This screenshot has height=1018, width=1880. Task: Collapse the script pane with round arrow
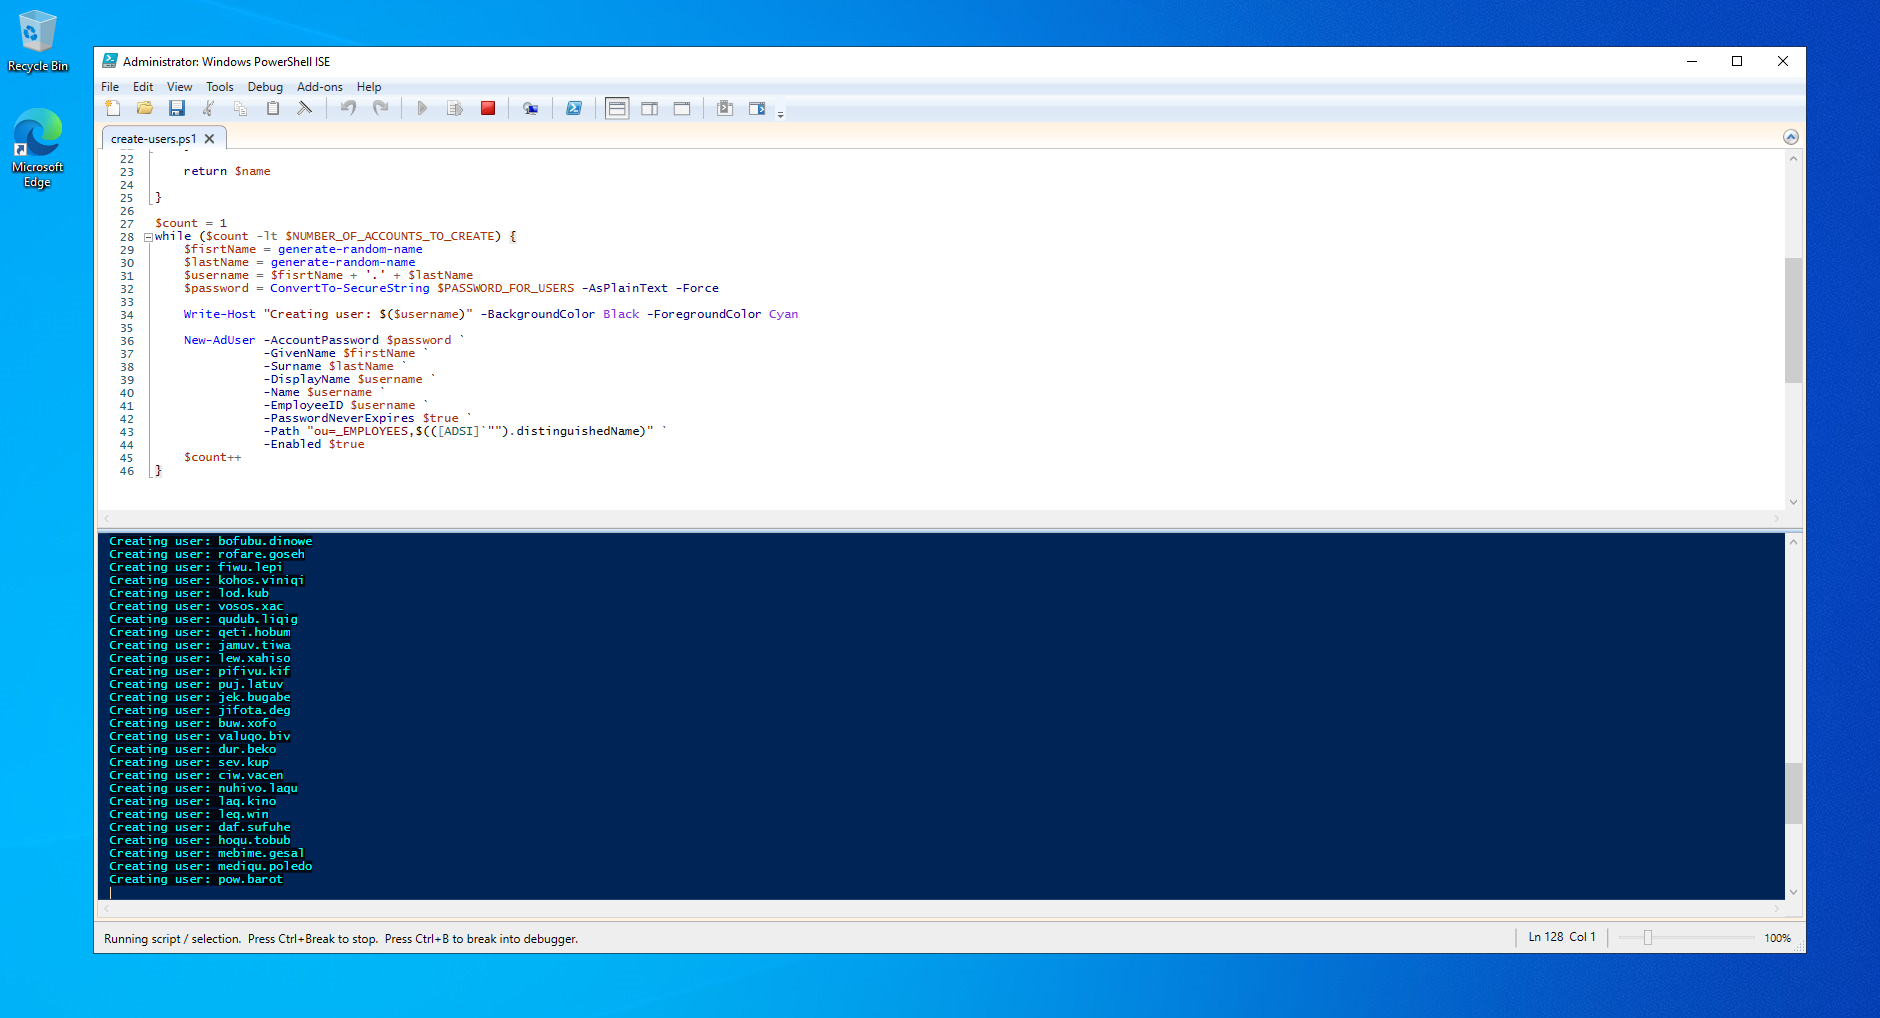coord(1791,137)
